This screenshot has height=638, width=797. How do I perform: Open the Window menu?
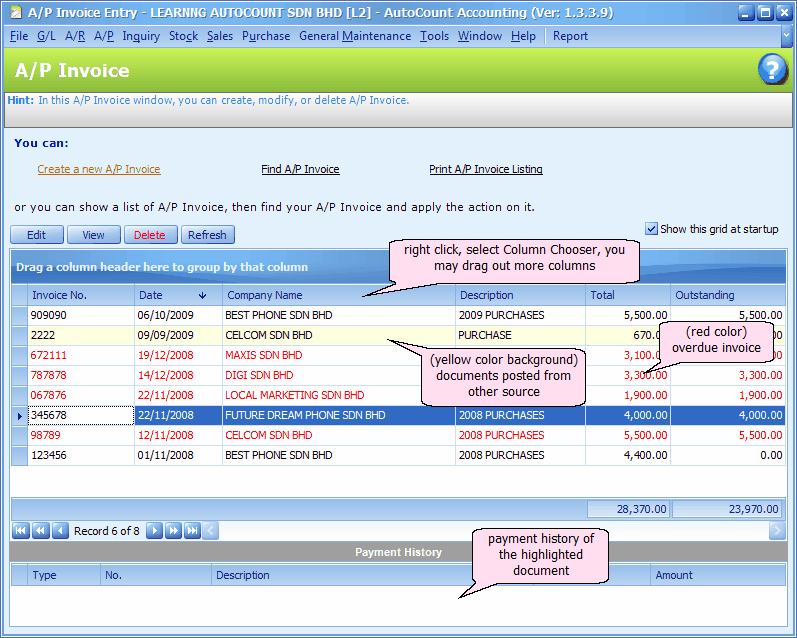coord(479,36)
